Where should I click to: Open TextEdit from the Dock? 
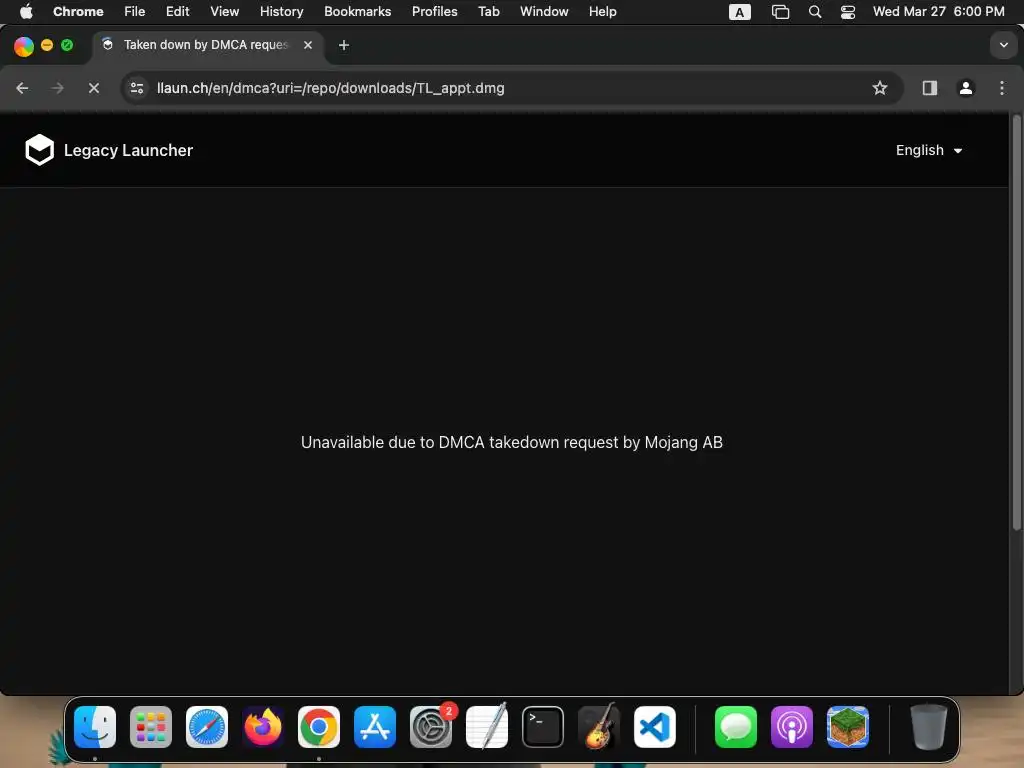point(487,726)
